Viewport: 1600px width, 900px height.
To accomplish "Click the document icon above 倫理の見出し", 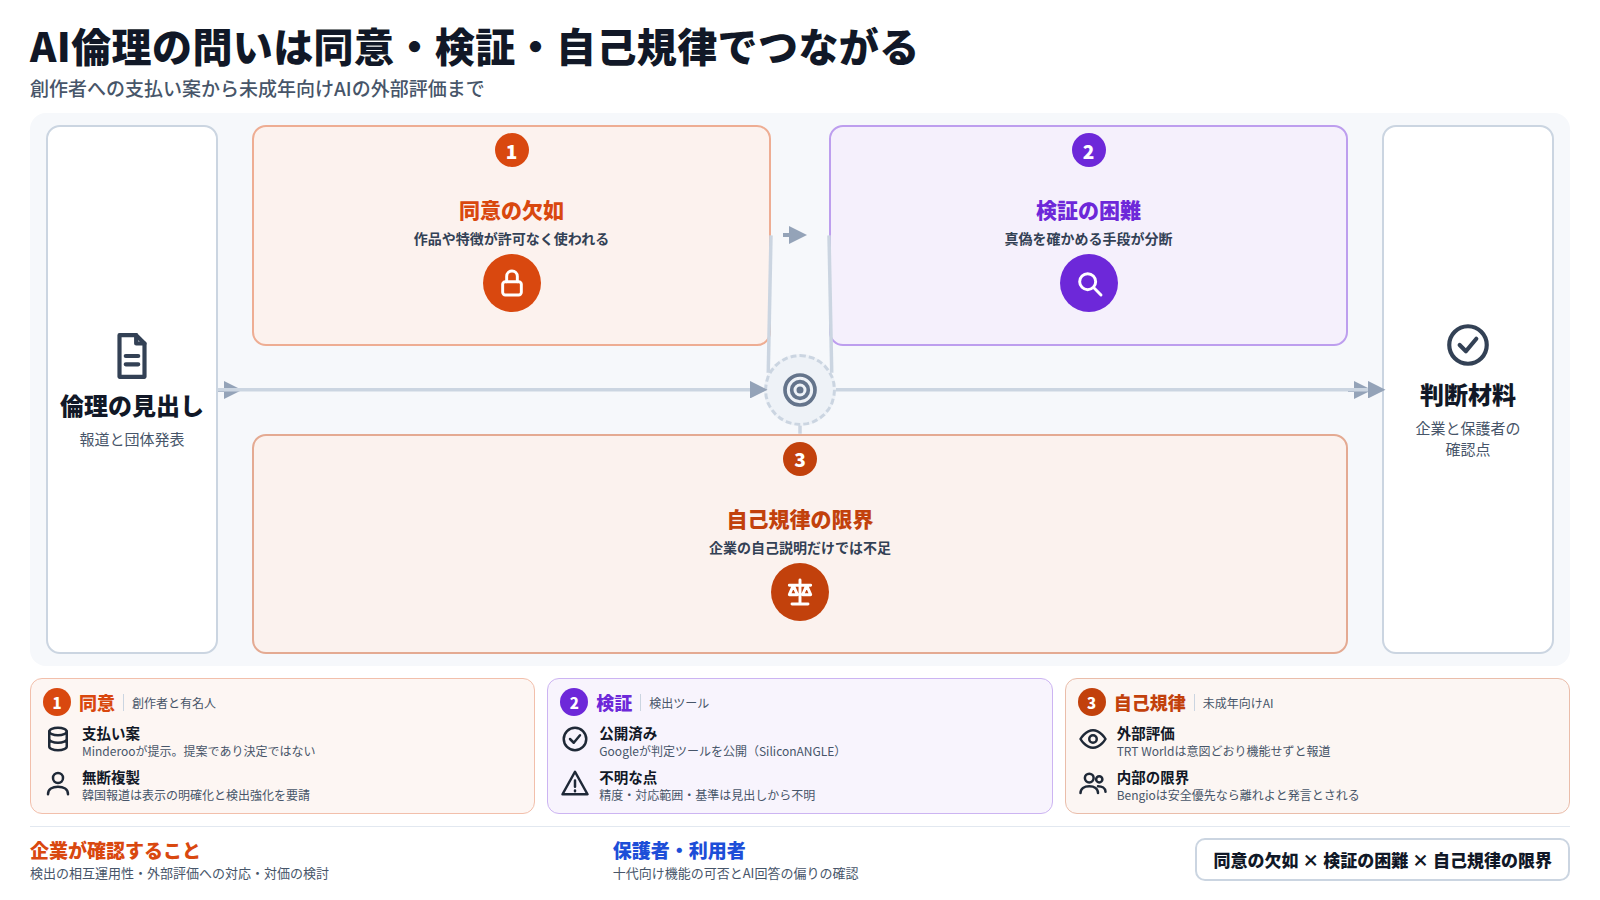I will tap(132, 356).
